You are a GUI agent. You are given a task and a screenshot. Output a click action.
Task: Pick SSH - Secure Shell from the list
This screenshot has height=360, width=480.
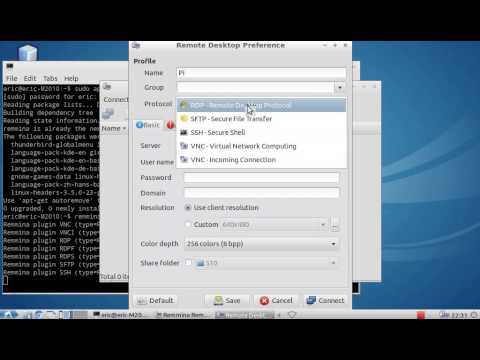(x=261, y=132)
